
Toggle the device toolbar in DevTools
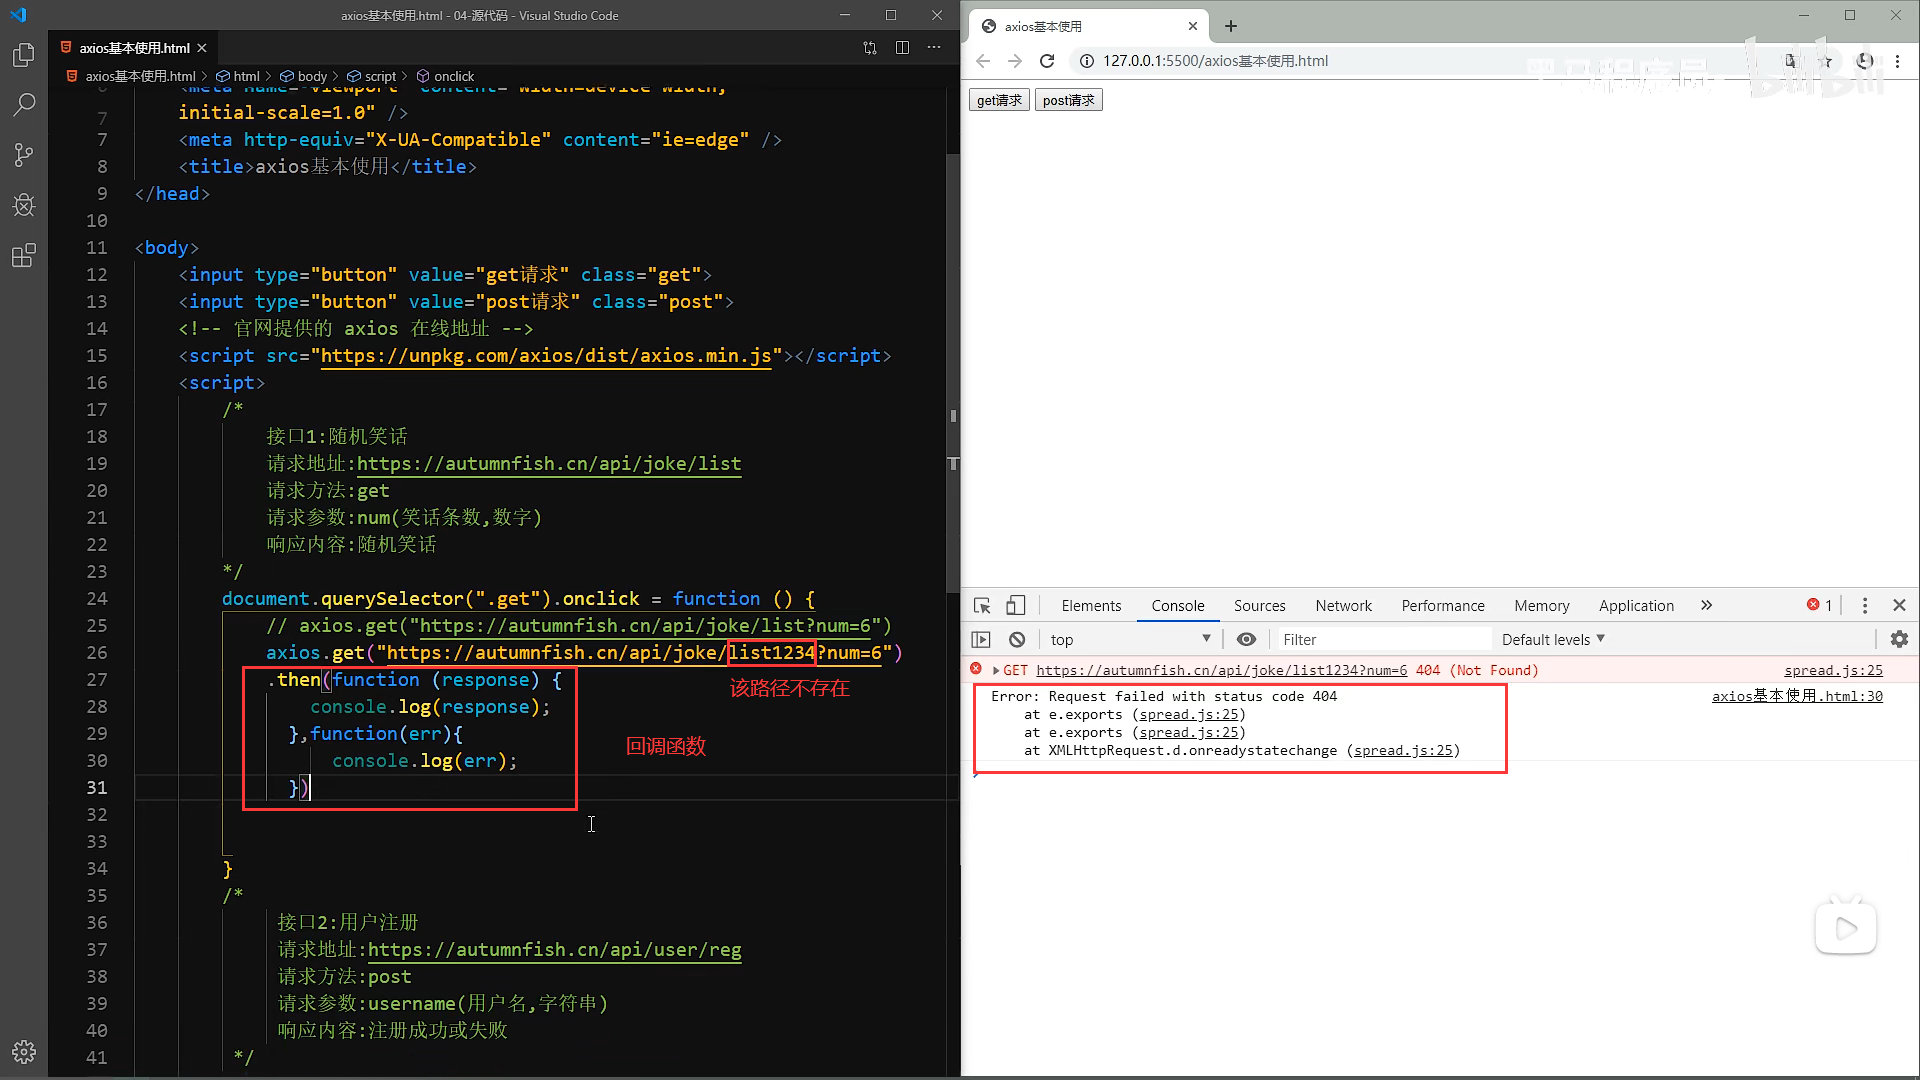tap(1015, 605)
